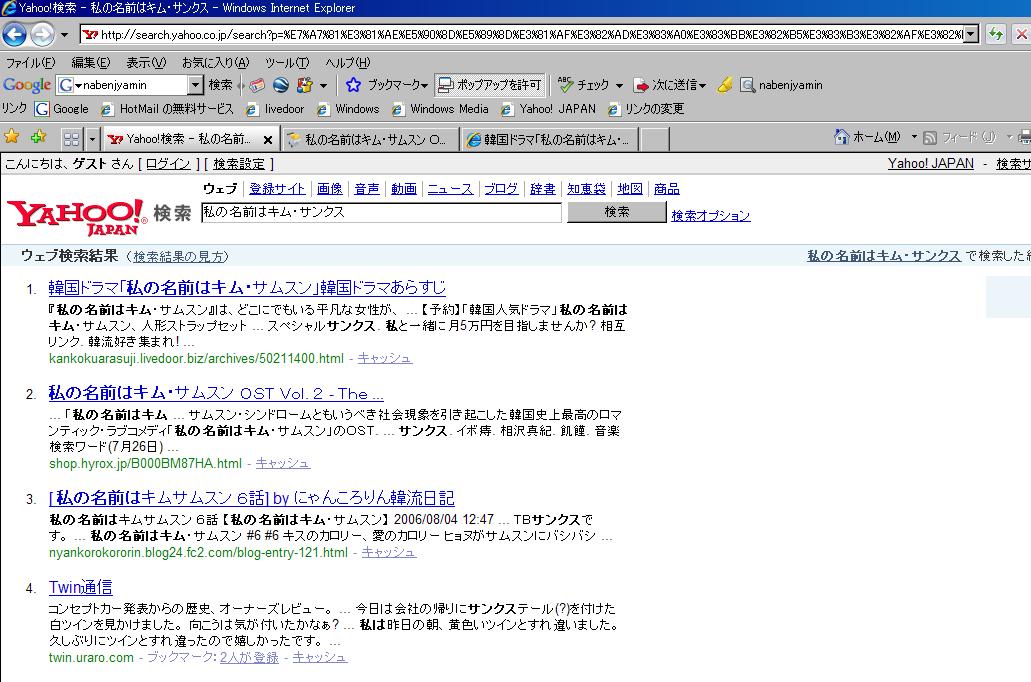Open the tab list dropdown arrow
Image resolution: width=1031 pixels, height=682 pixels.
click(x=92, y=139)
